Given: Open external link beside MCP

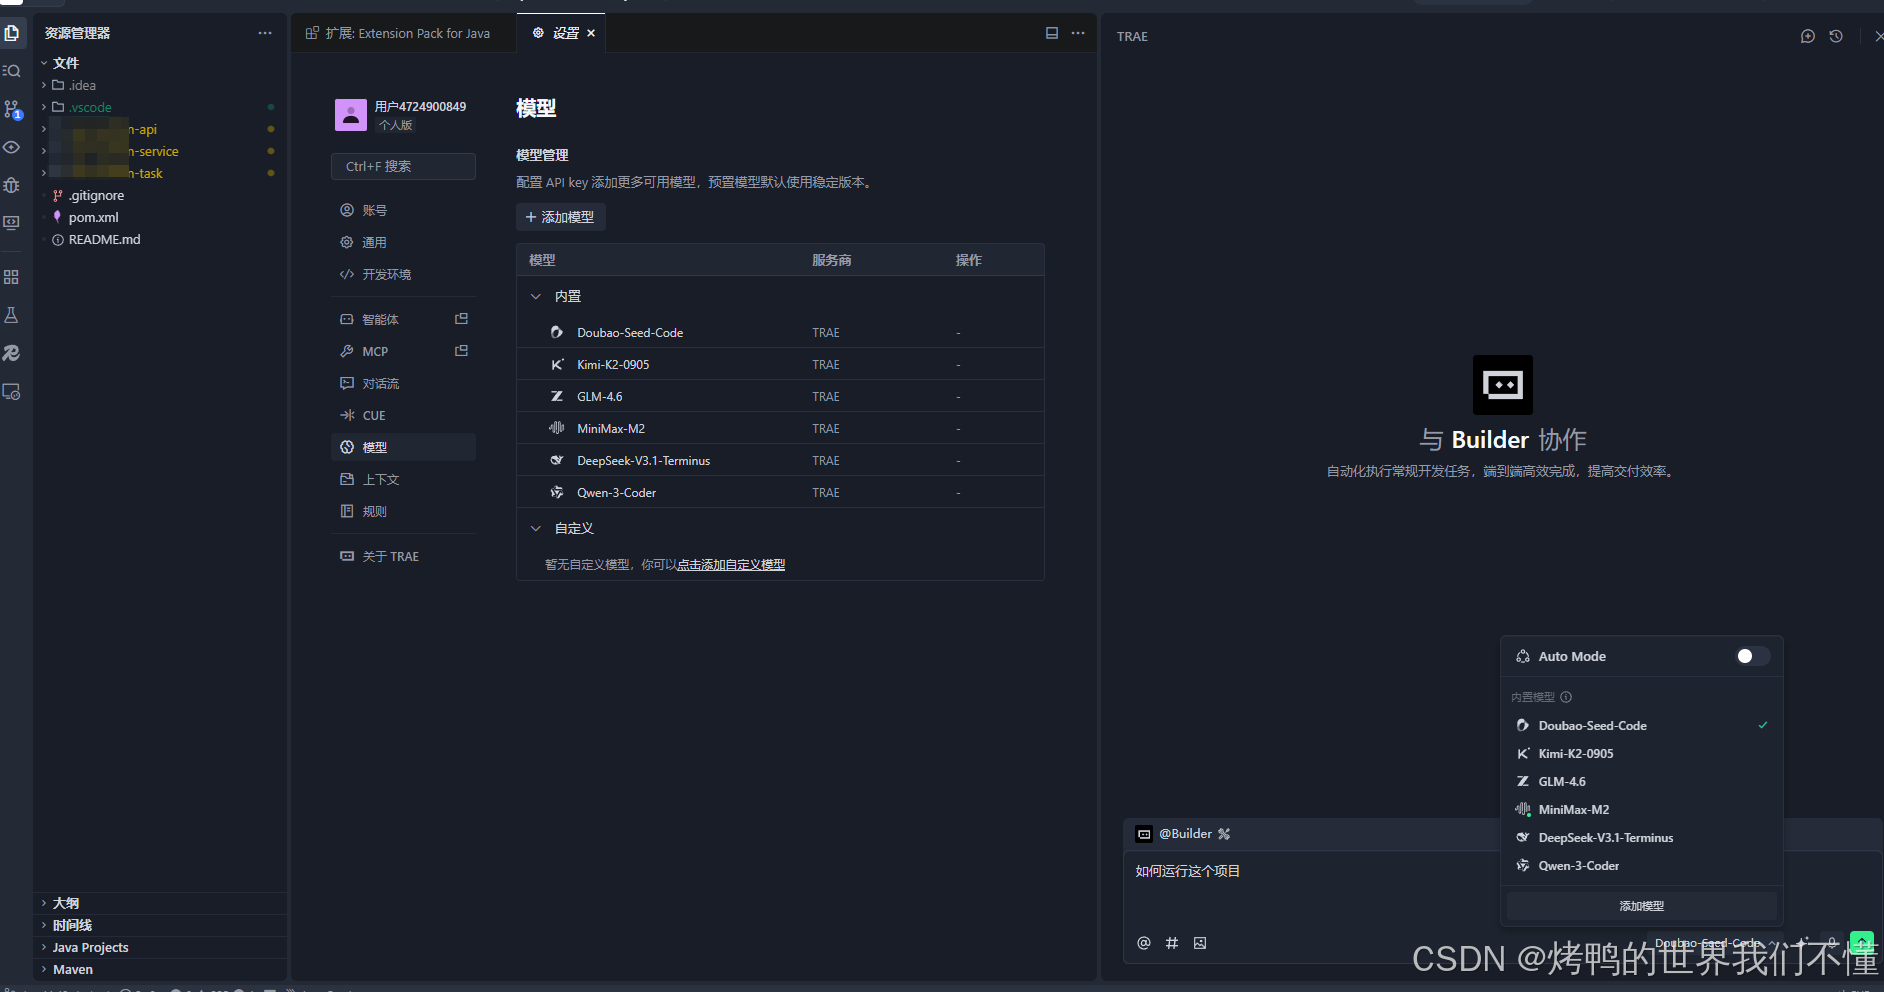Looking at the screenshot, I should click(x=461, y=351).
